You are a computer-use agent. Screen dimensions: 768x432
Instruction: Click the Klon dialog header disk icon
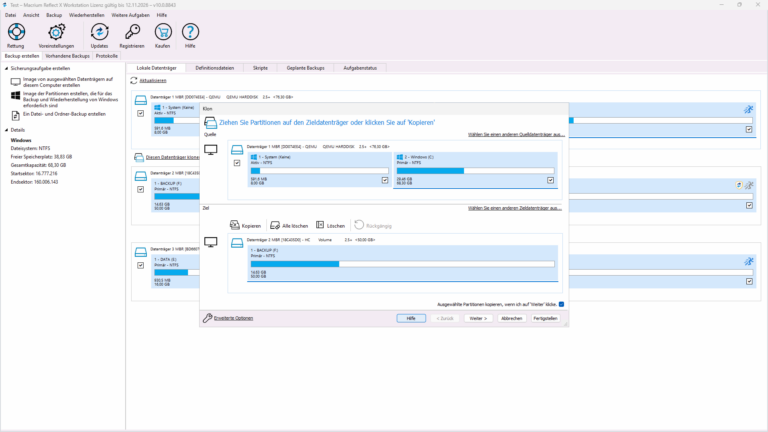(x=210, y=122)
